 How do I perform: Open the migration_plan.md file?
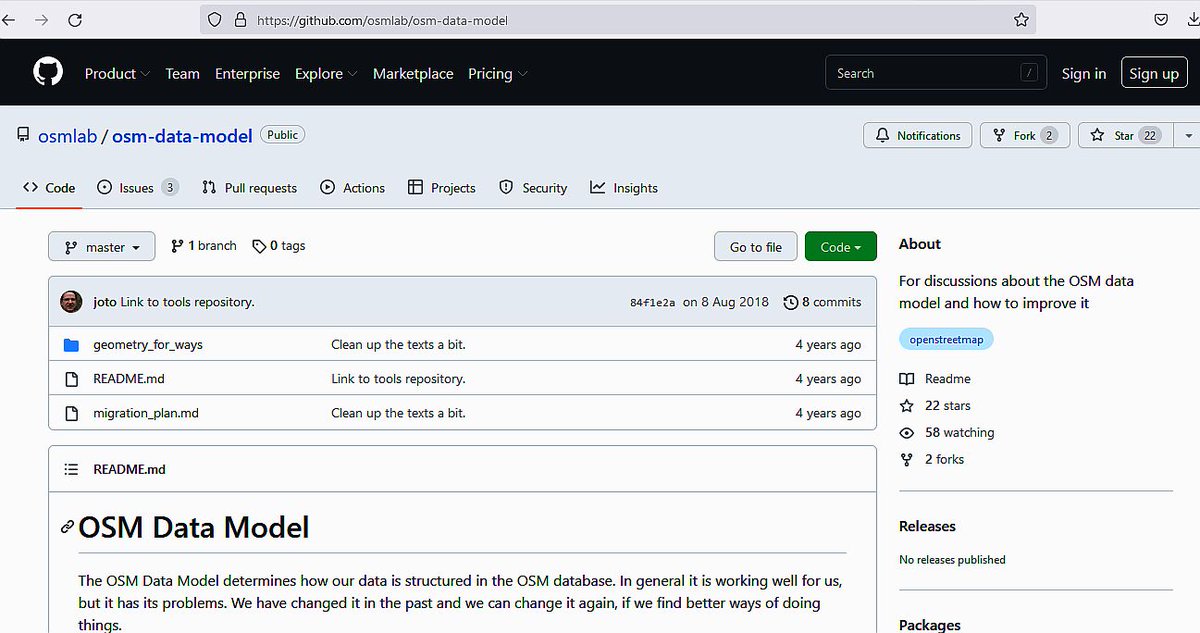(x=146, y=413)
